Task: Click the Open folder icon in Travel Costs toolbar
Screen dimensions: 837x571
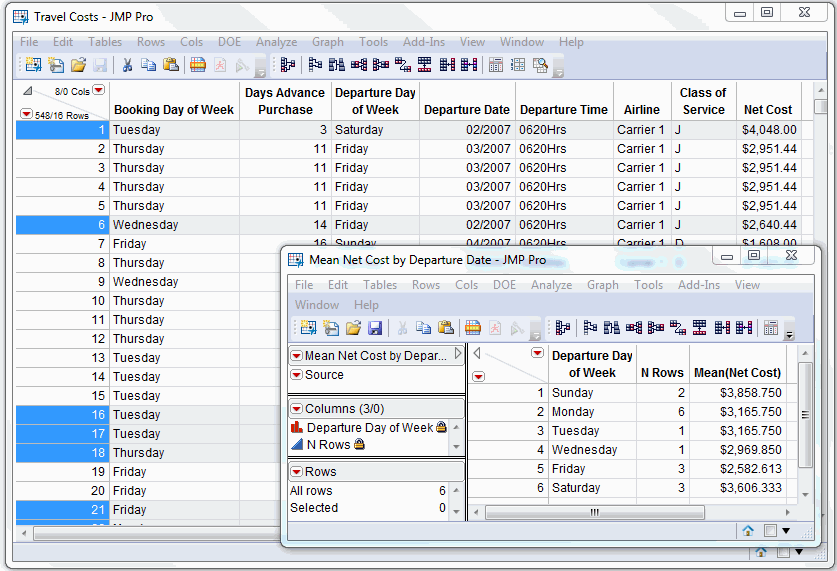Action: click(78, 65)
